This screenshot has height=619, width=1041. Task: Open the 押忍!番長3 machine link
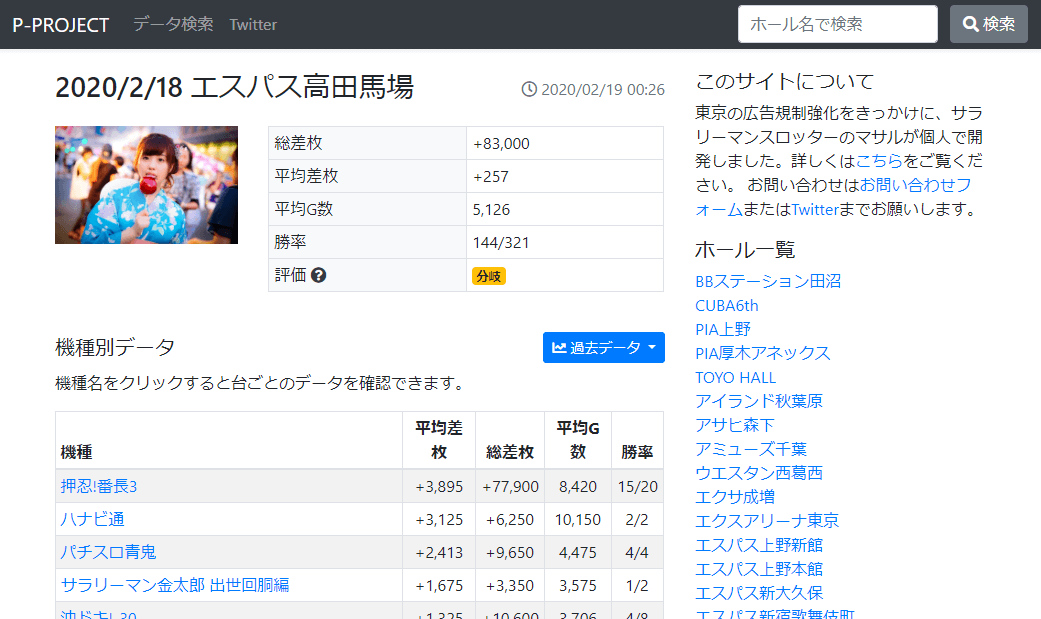(x=99, y=486)
